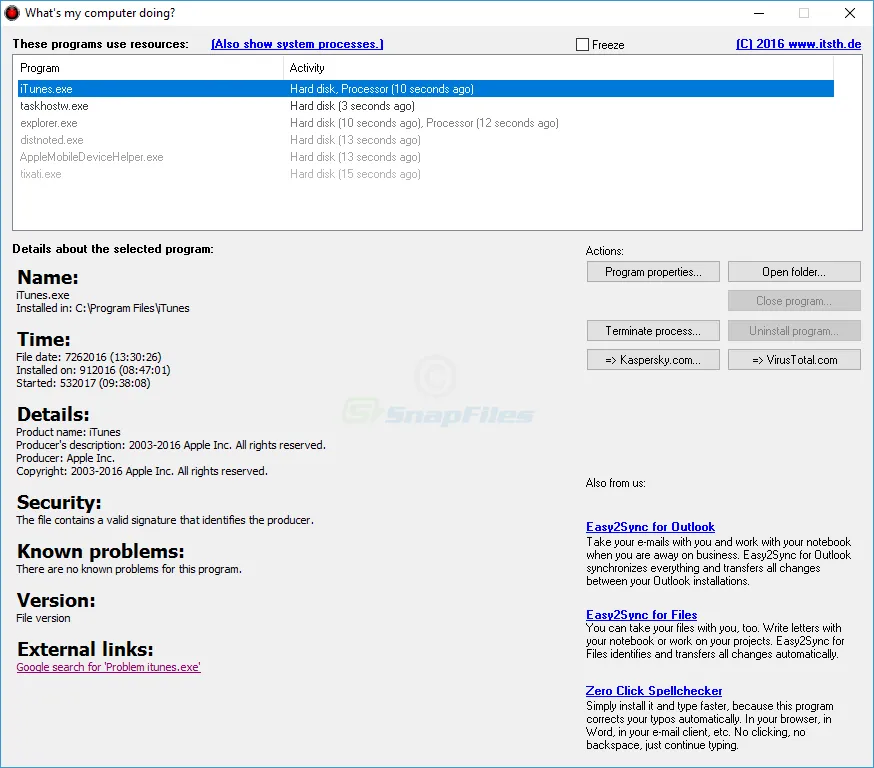The image size is (874, 768).
Task: Select the tixati.exe row
Action: (x=425, y=174)
